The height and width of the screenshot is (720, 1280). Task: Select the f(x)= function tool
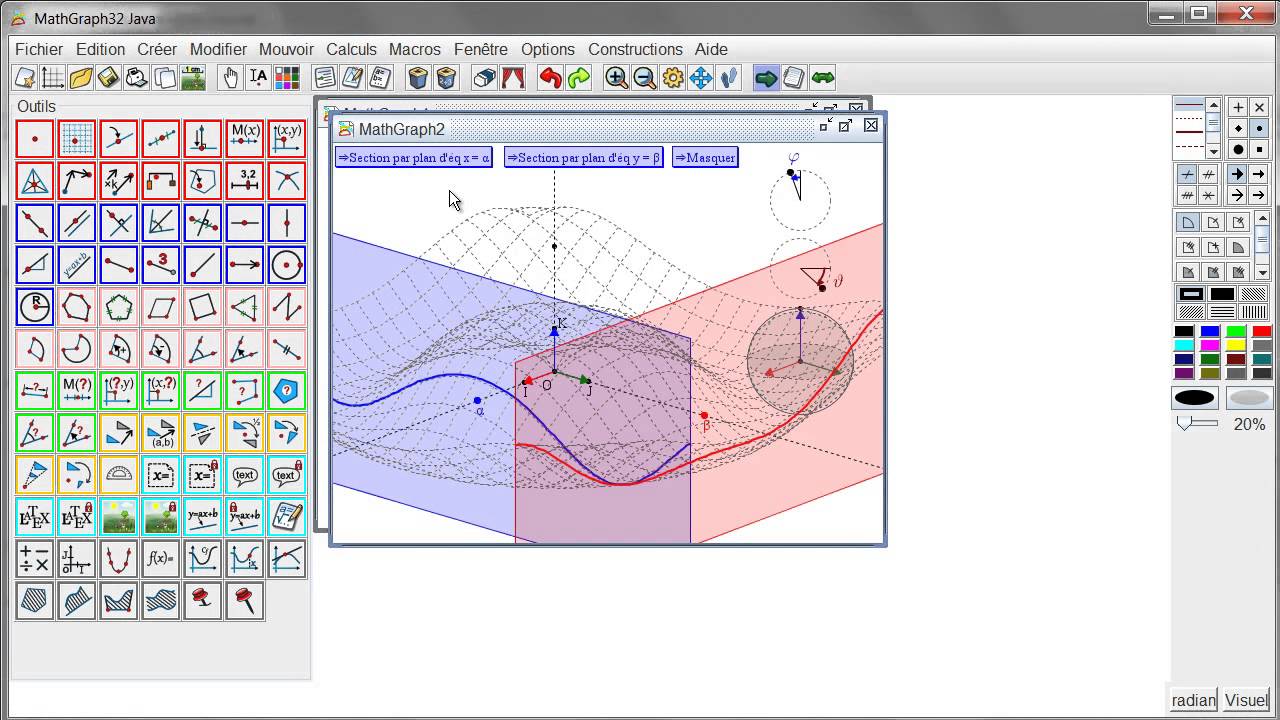161,559
